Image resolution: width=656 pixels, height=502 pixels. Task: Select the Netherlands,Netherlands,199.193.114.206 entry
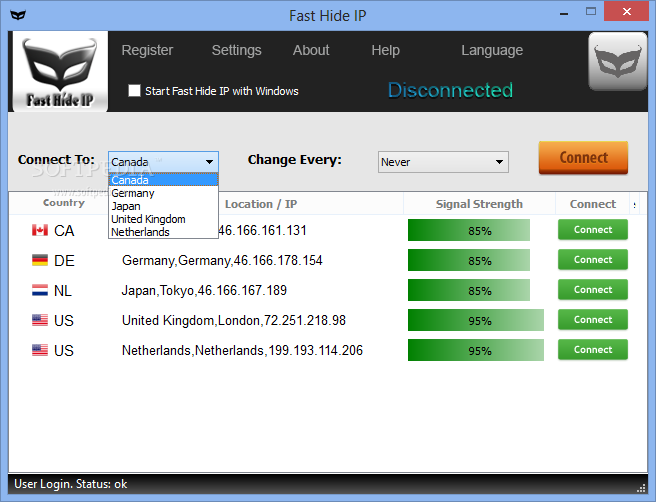(242, 350)
